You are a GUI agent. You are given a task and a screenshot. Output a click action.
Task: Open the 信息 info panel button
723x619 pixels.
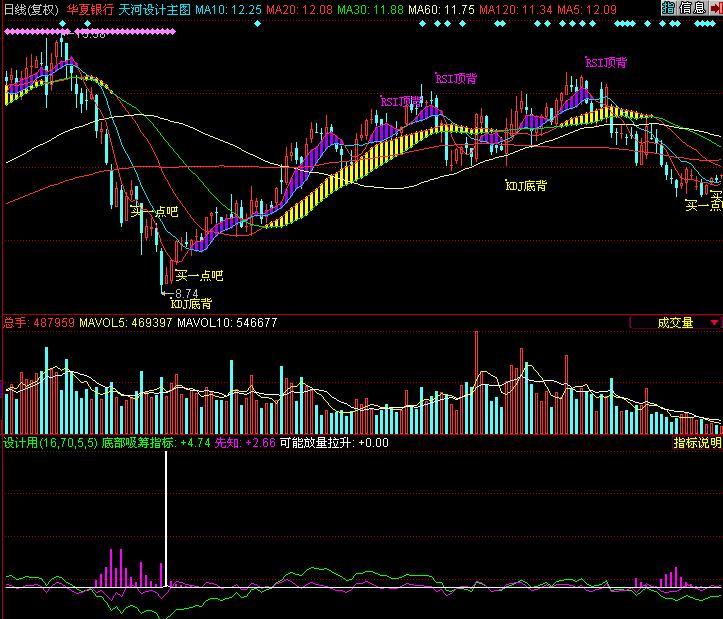[692, 8]
